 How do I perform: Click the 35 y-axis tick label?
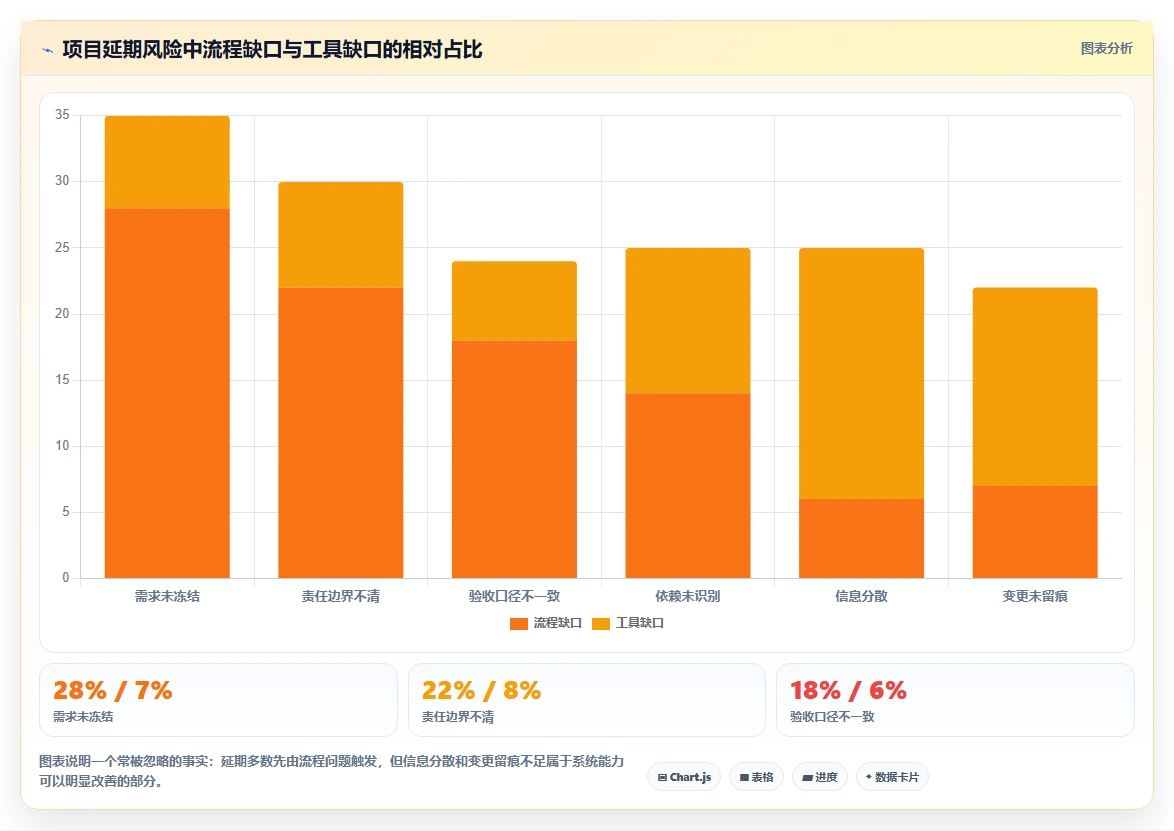[62, 115]
